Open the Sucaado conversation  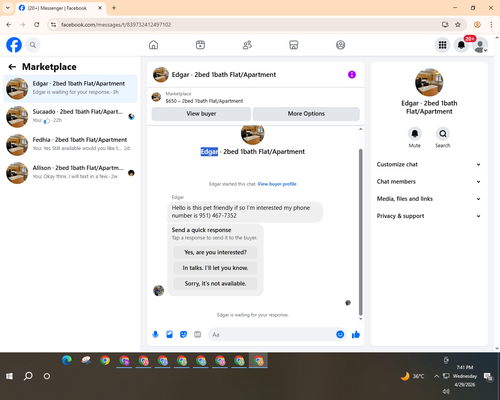tap(70, 117)
